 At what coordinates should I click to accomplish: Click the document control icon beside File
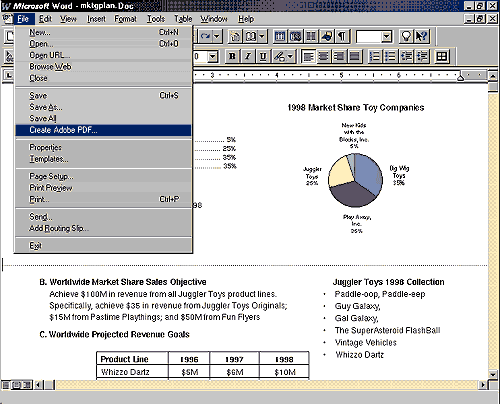pos(7,19)
